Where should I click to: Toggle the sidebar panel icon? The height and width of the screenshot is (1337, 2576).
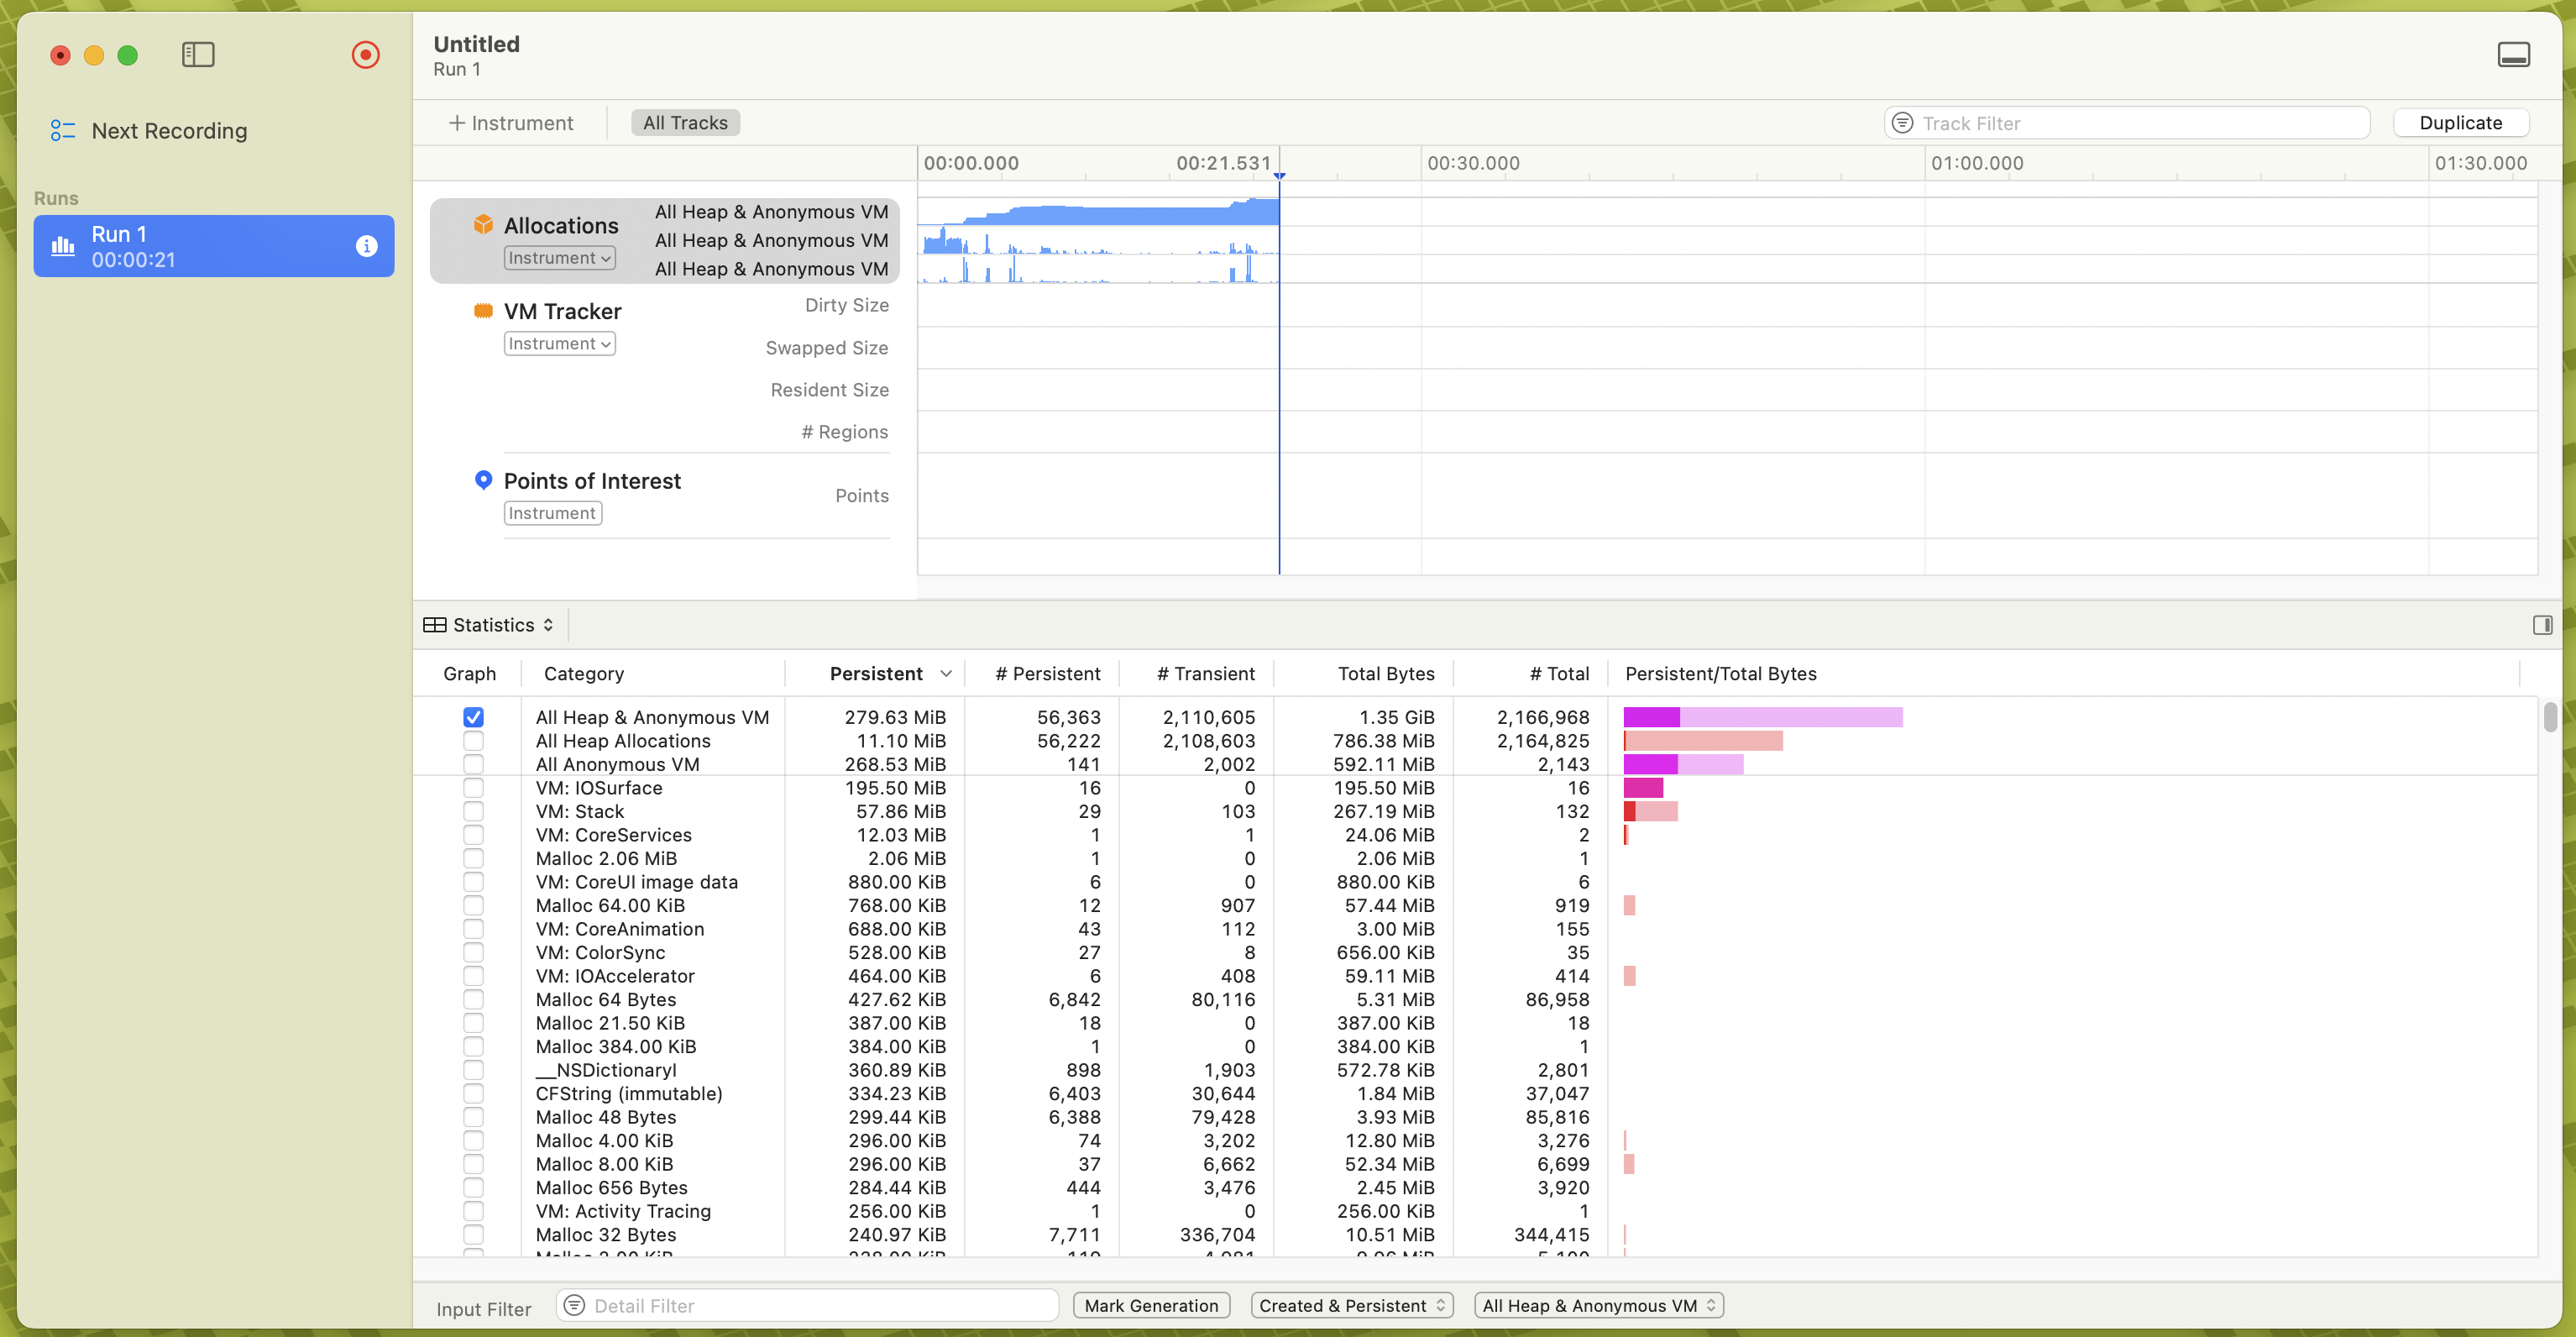click(x=198, y=54)
